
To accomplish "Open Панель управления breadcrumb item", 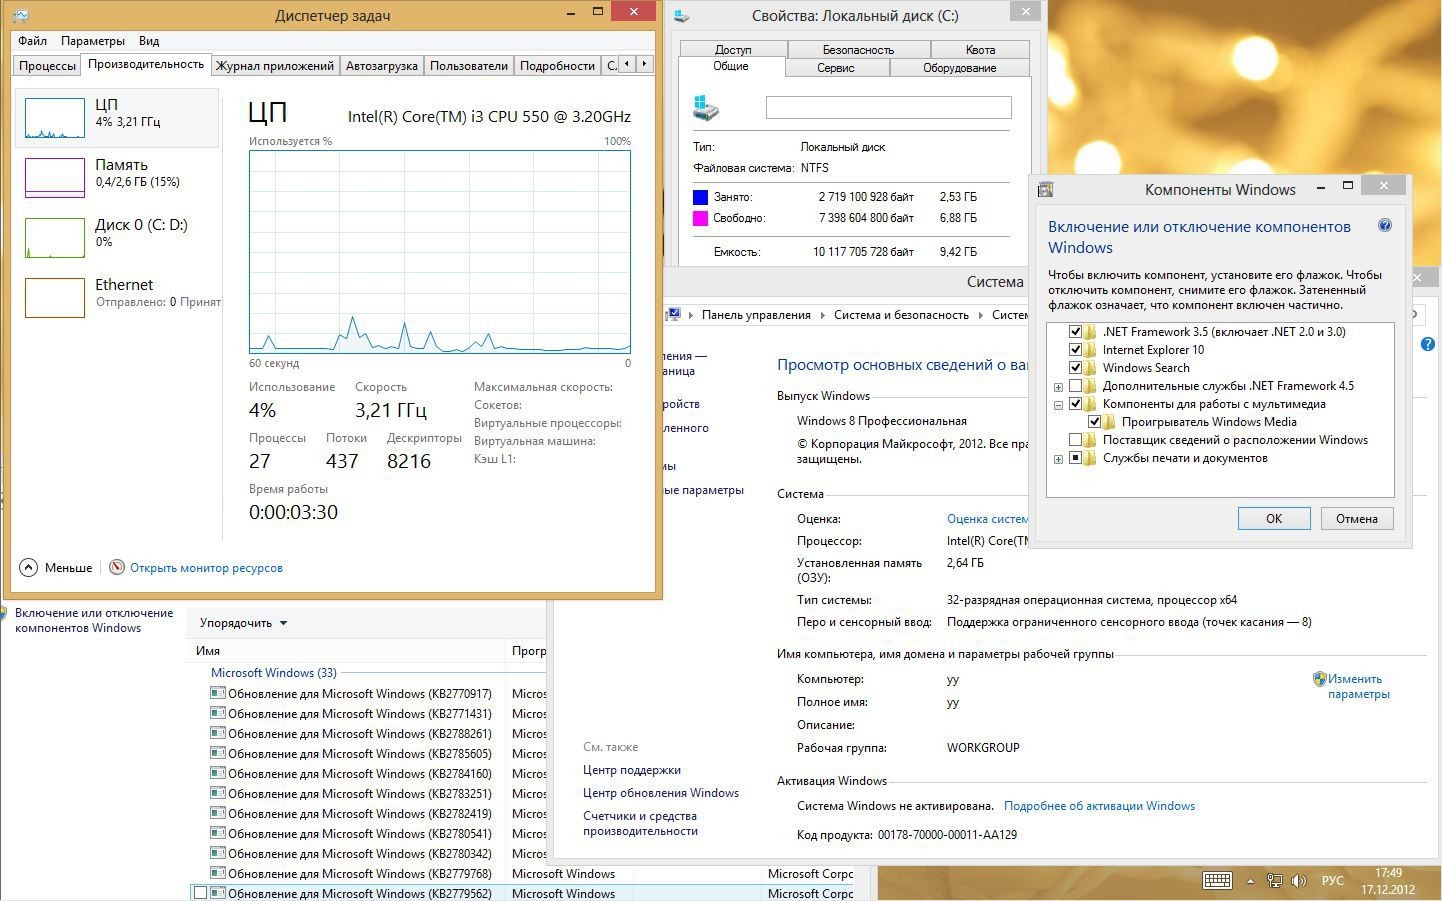I will tap(756, 315).
